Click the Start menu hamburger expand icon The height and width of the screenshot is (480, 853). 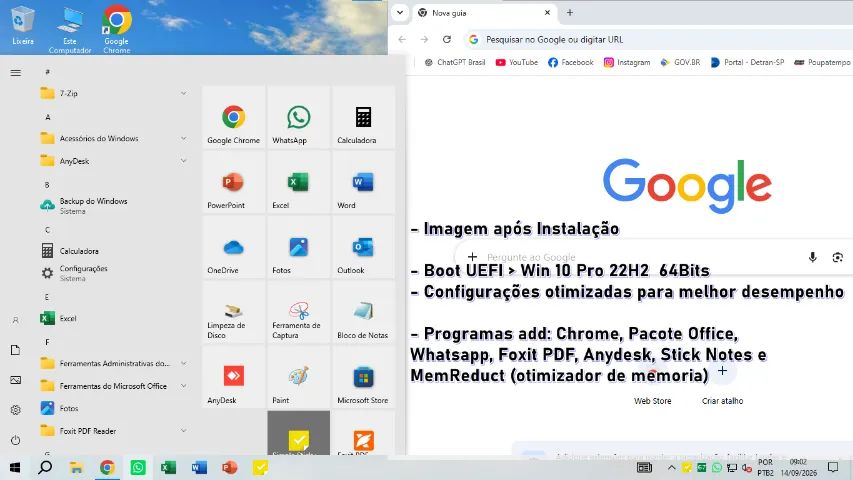pyautogui.click(x=16, y=72)
